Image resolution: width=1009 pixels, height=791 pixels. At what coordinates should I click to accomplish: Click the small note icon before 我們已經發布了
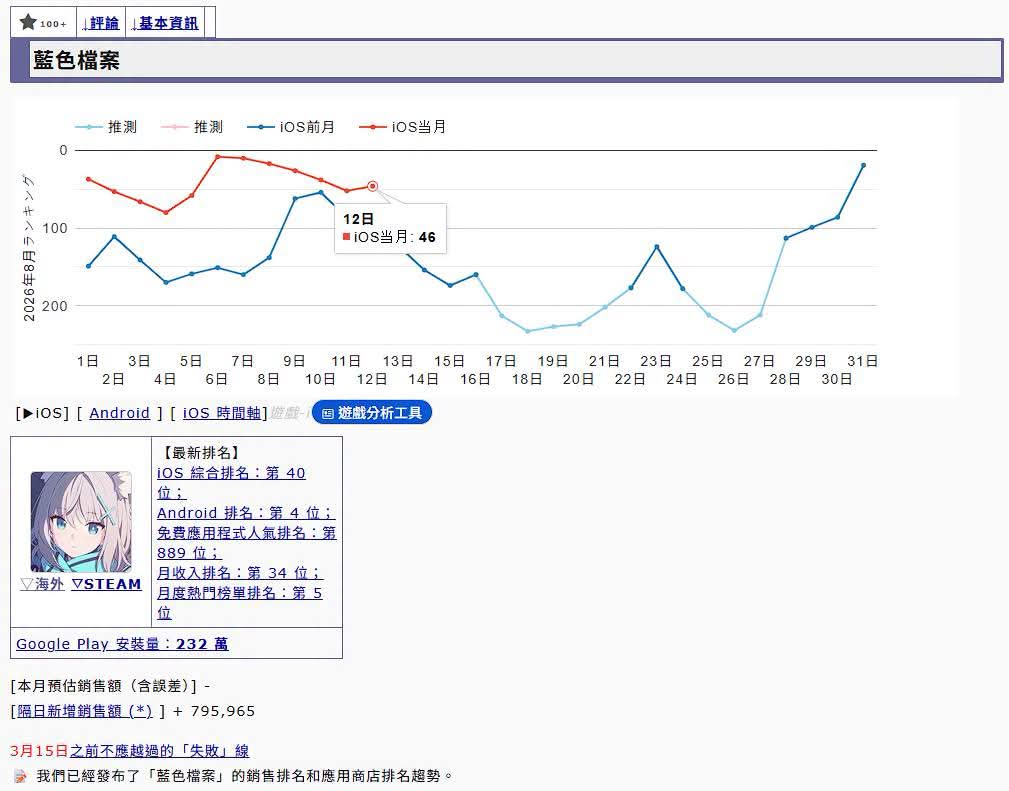click(x=21, y=776)
